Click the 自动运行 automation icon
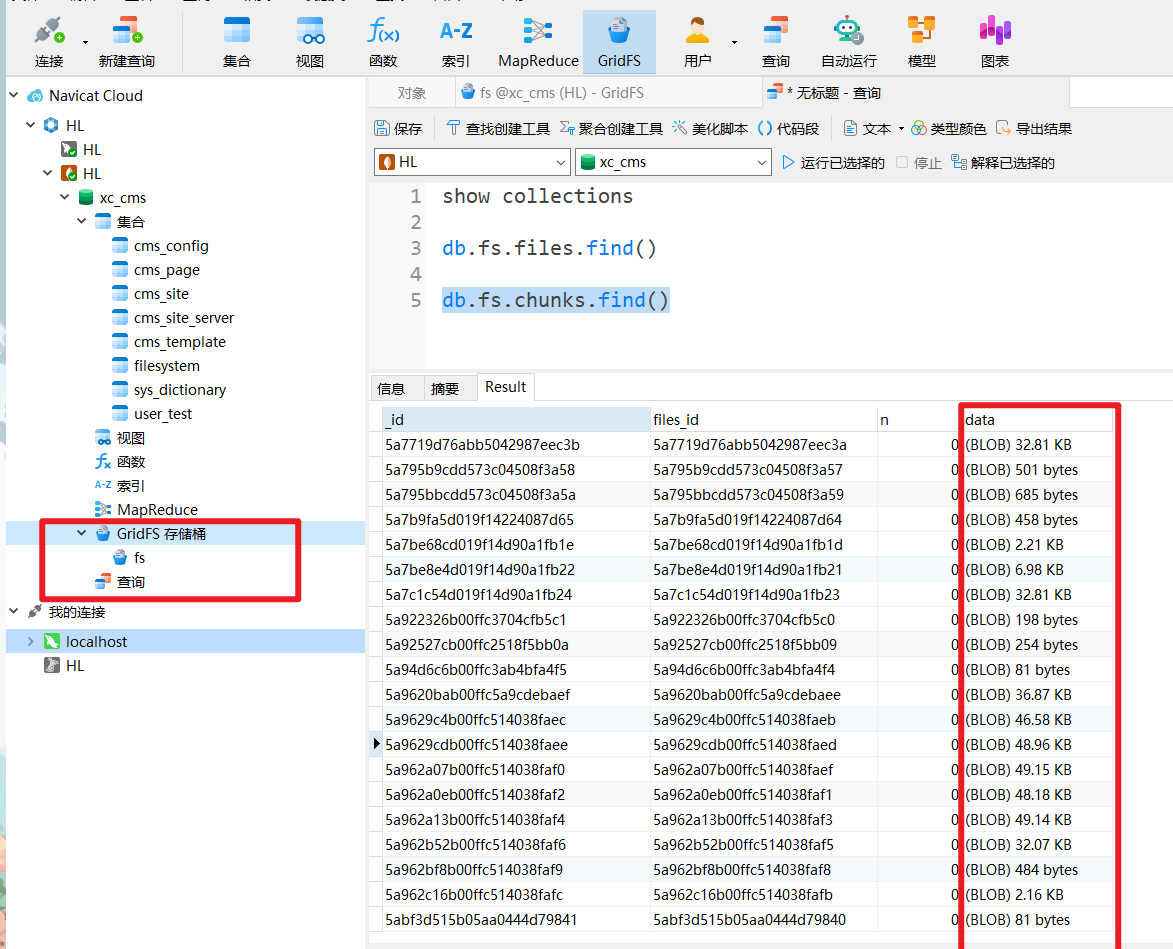 [x=848, y=41]
